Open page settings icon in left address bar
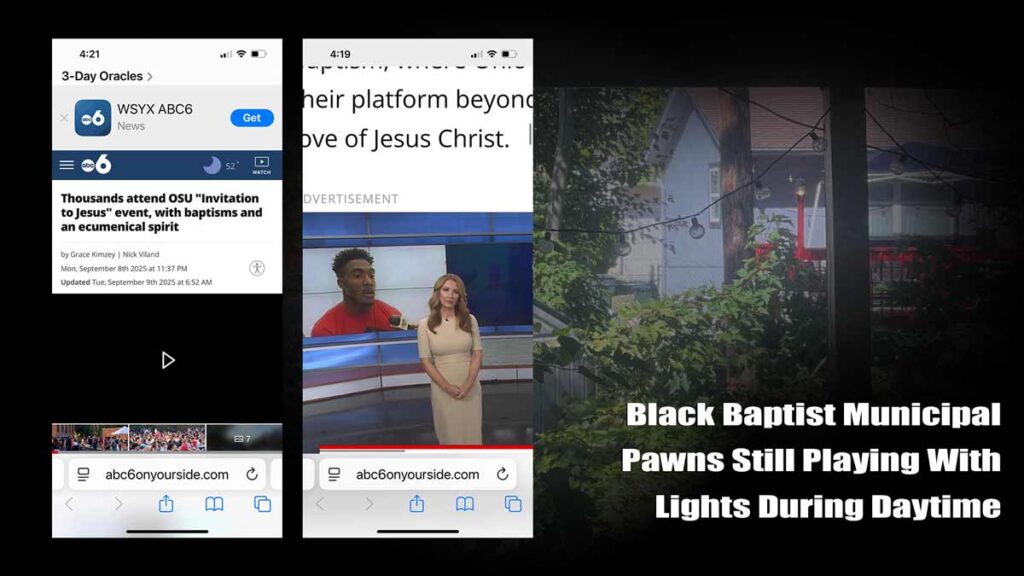The width and height of the screenshot is (1024, 576). coord(84,474)
